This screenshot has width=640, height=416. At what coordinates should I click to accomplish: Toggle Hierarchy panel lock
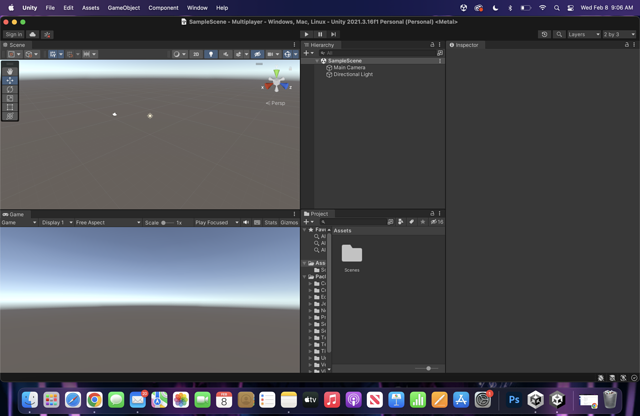pos(432,44)
